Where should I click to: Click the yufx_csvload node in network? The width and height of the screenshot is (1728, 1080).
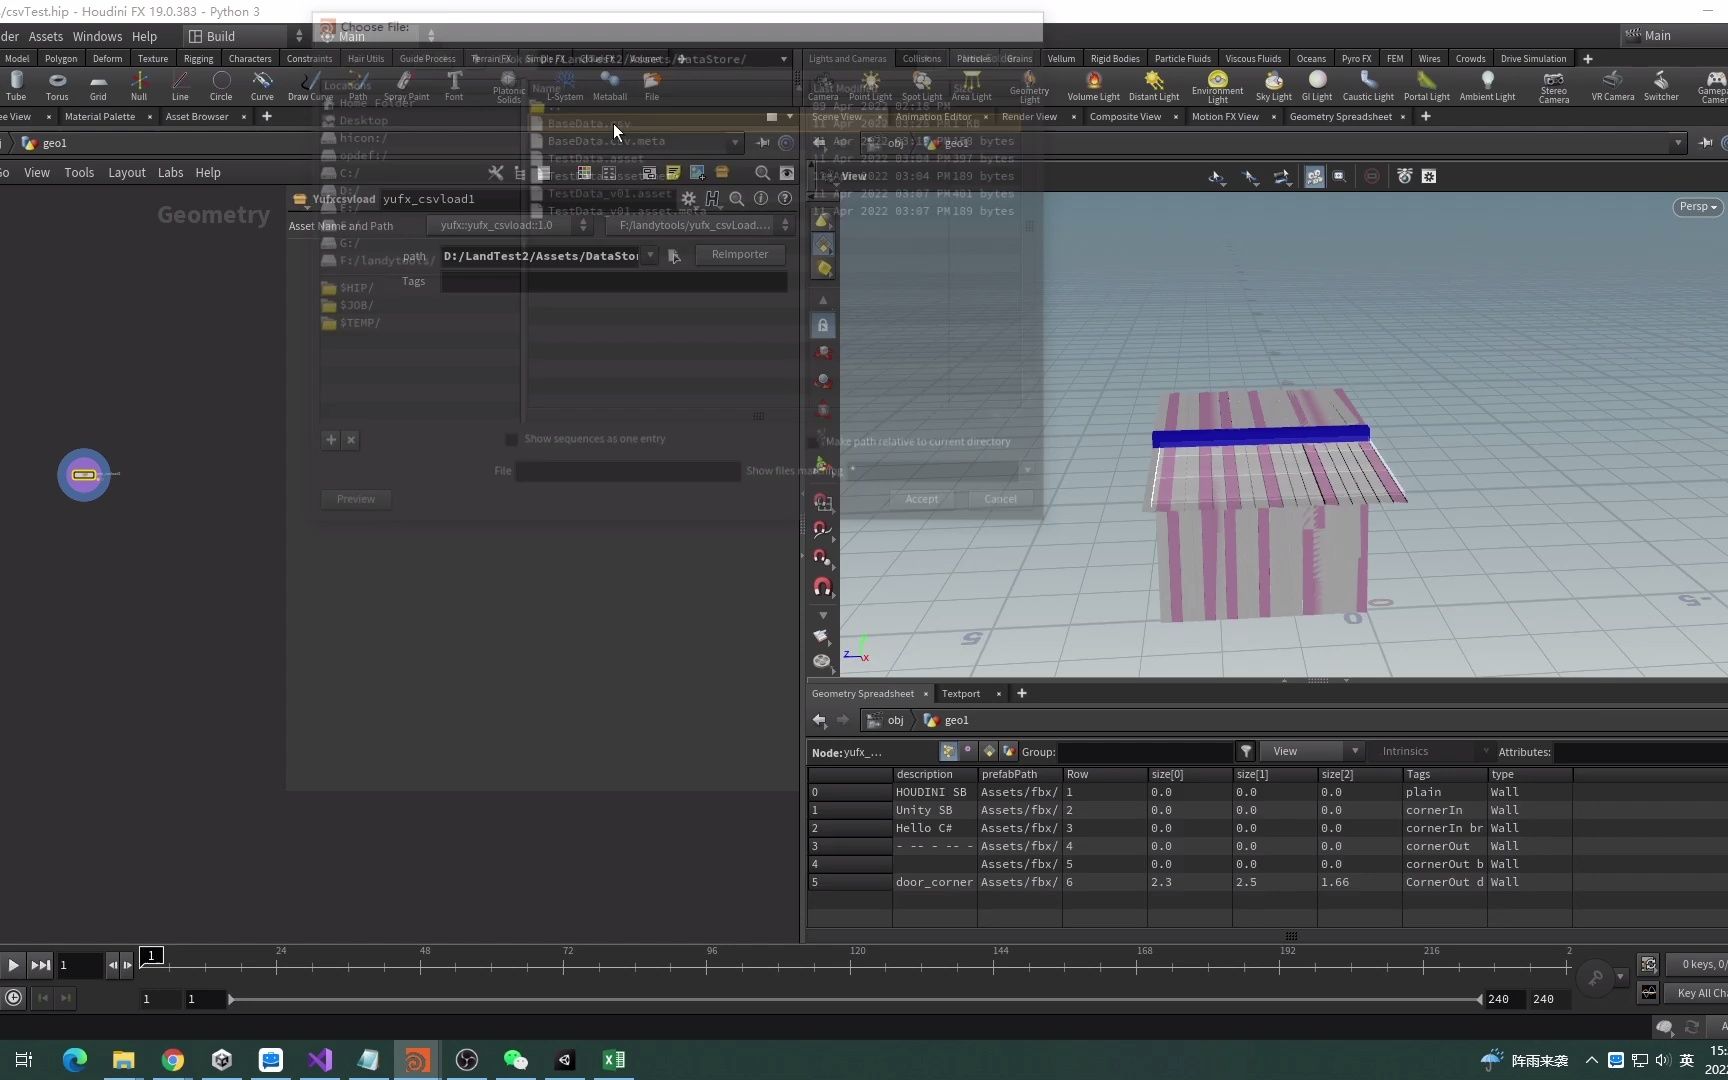(x=84, y=475)
